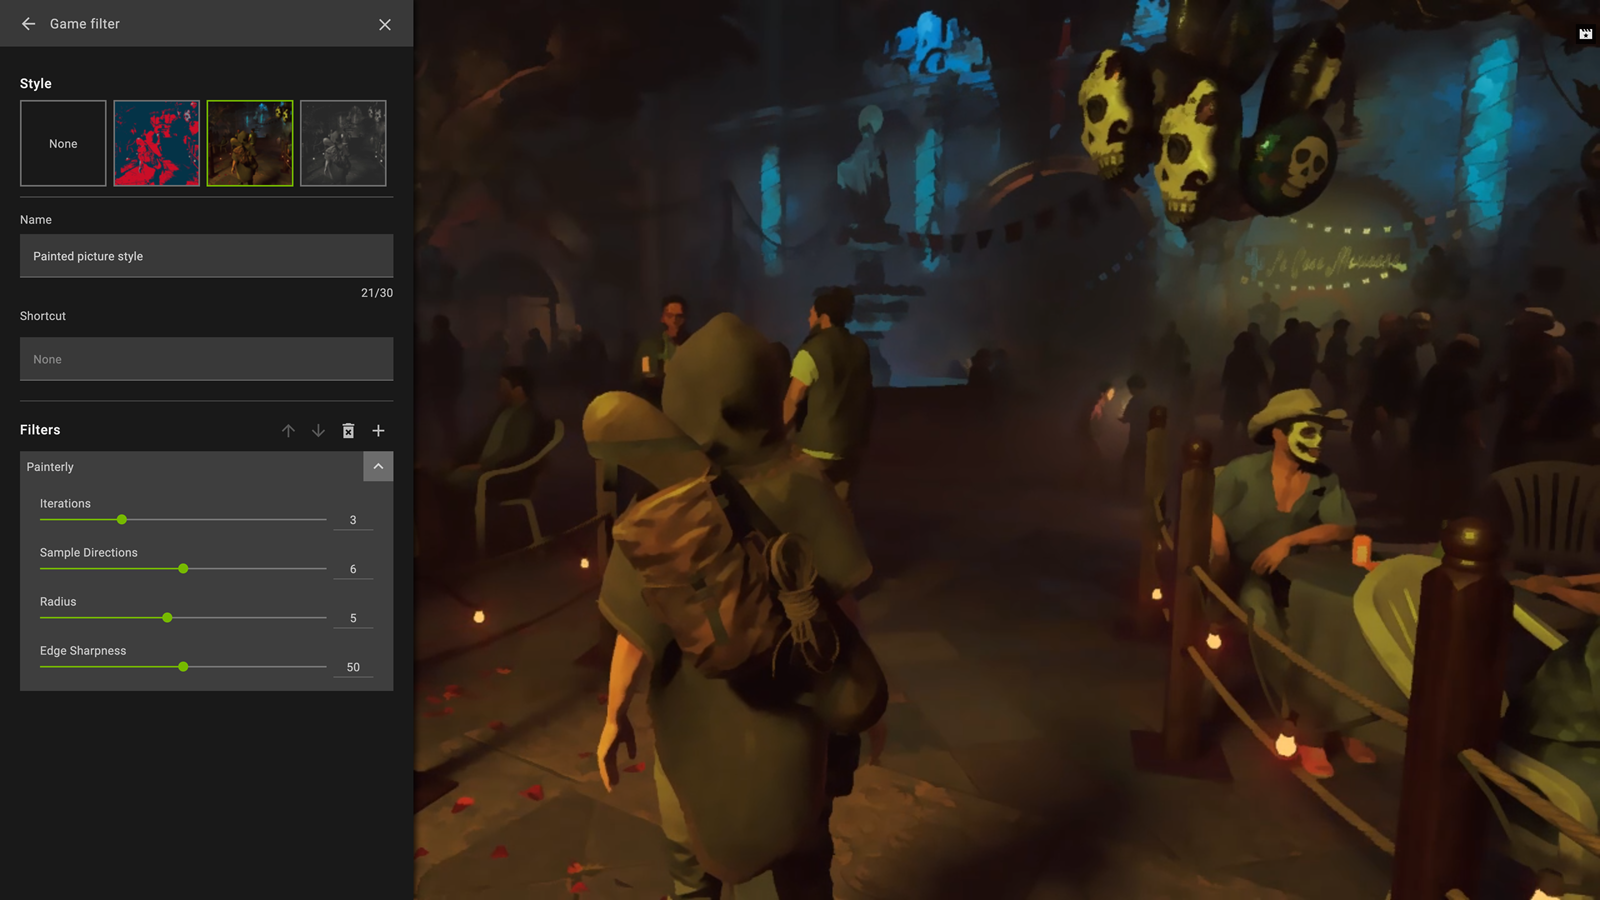The height and width of the screenshot is (900, 1600).
Task: Click the Shortcut field showing None
Action: 206,359
